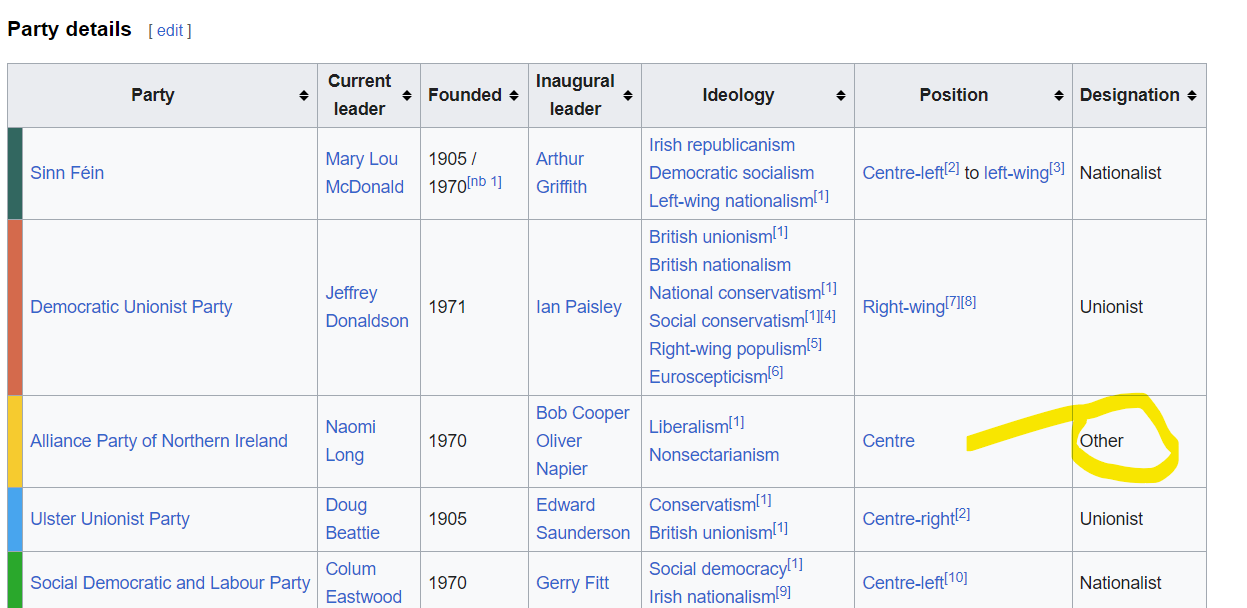Click the Sinn Féin green color bar

point(15,173)
